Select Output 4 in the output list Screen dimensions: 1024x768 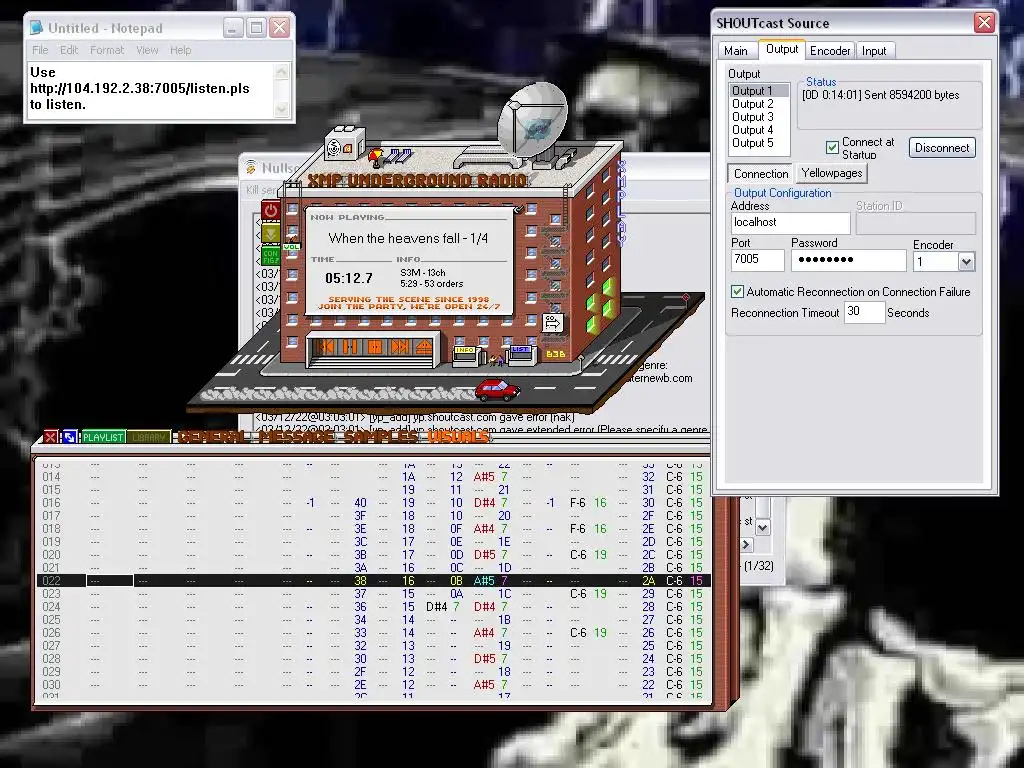[x=759, y=130]
